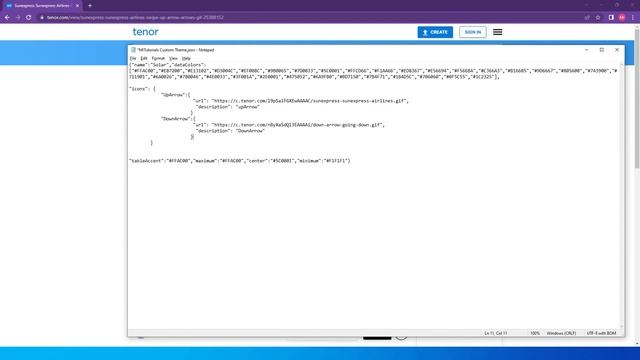Image resolution: width=640 pixels, height=360 pixels.
Task: Click the SIGN IN button on tenor
Action: pos(473,32)
